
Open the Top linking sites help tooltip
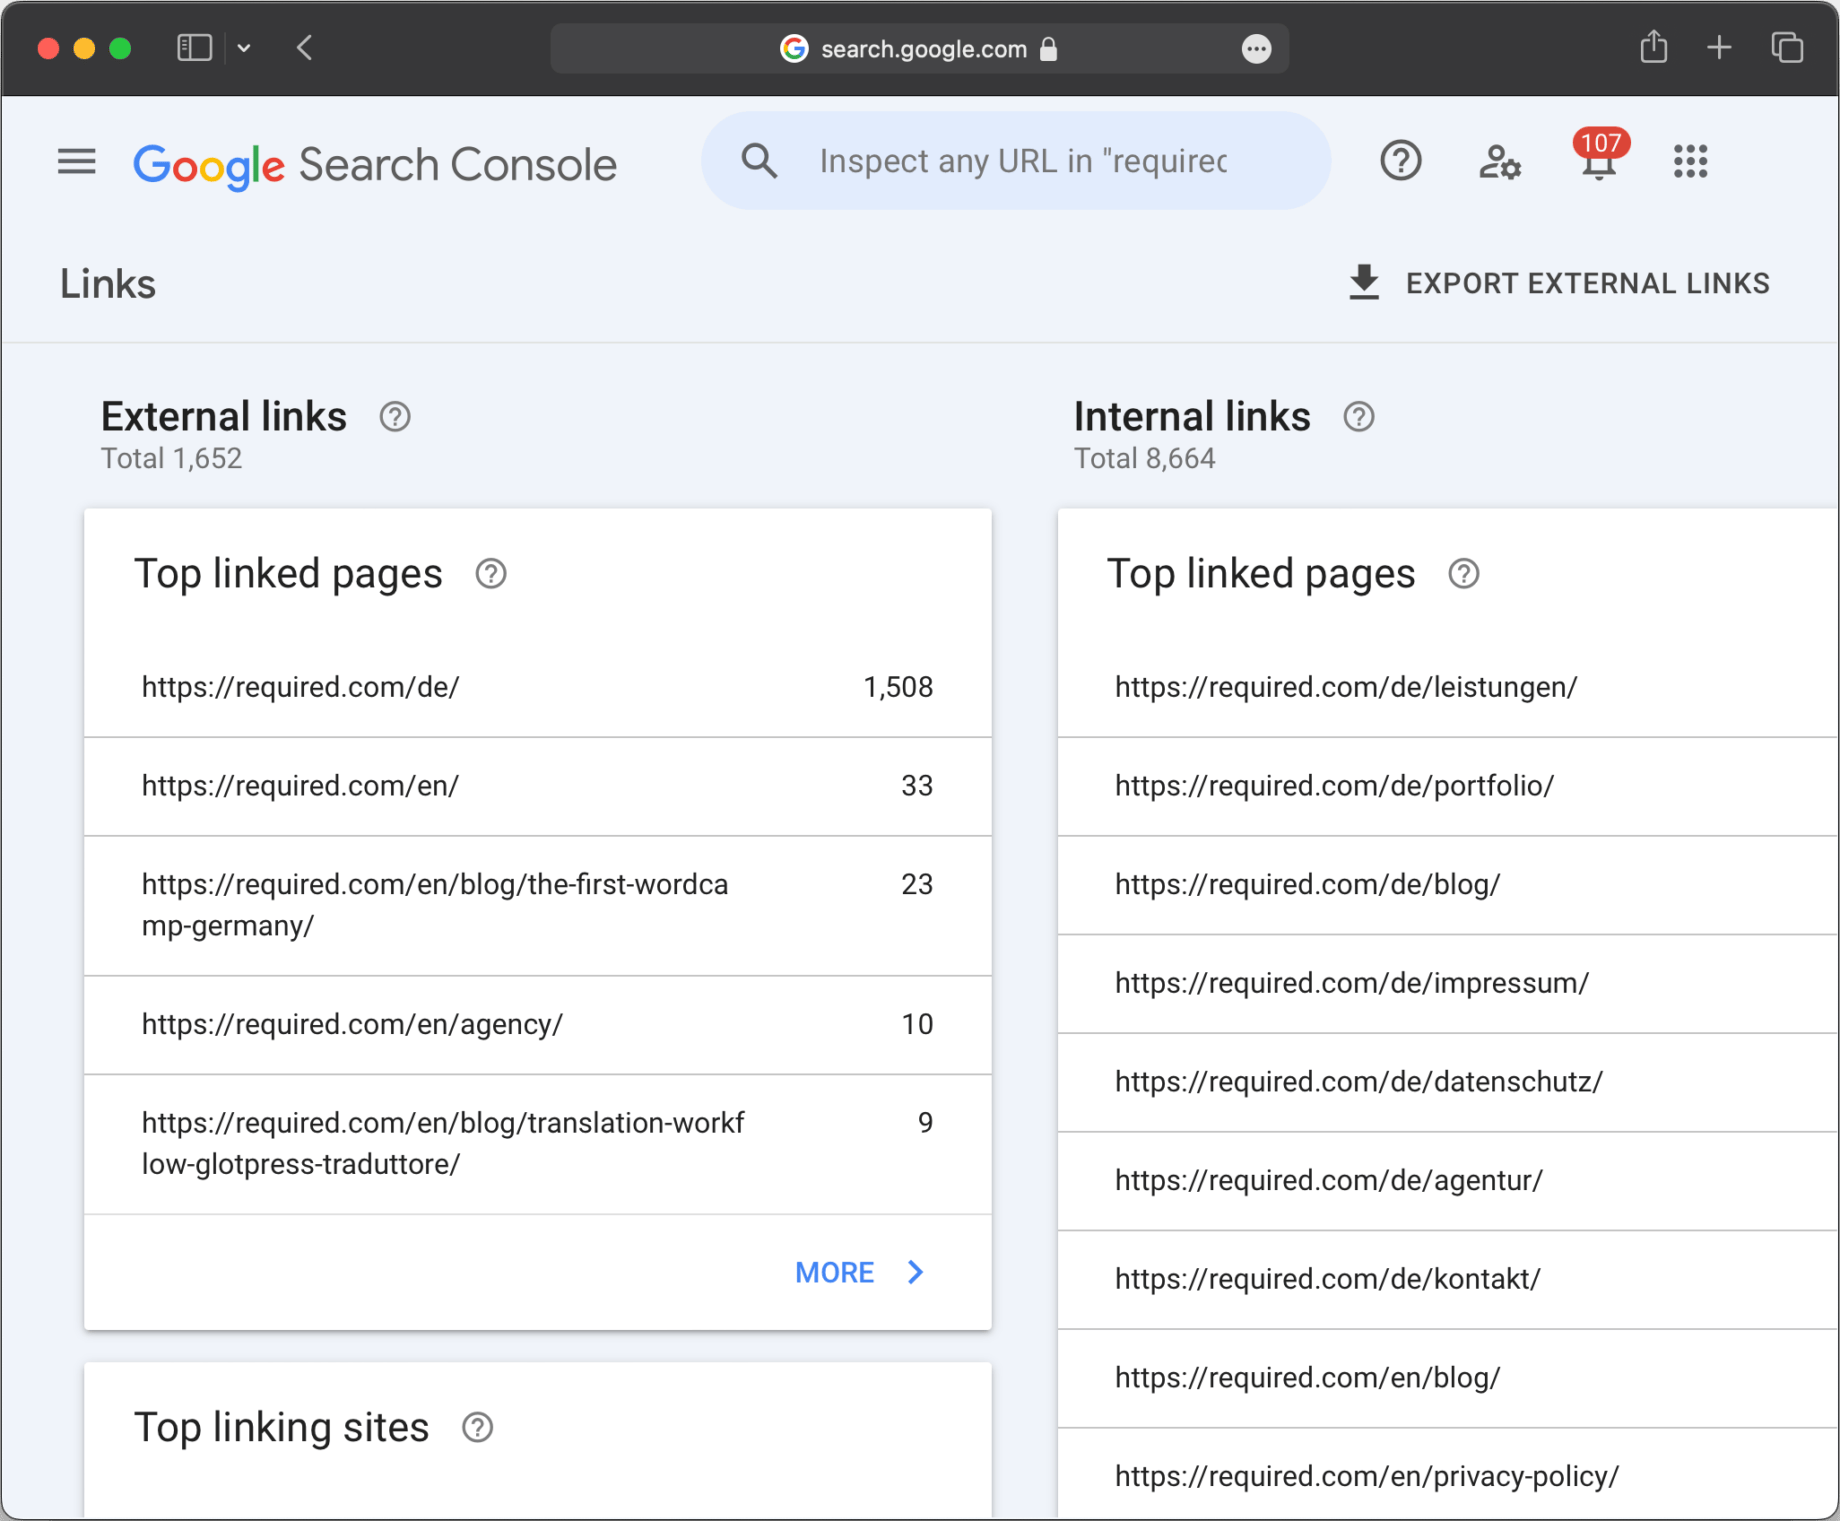(479, 1428)
